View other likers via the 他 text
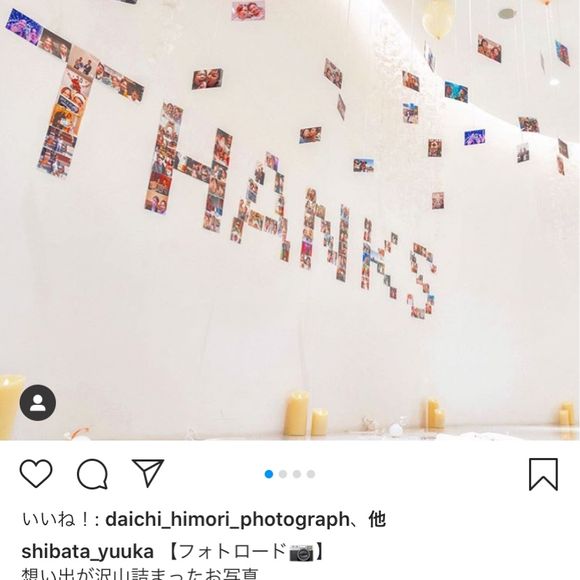Viewport: 580px width, 580px height. tap(377, 519)
